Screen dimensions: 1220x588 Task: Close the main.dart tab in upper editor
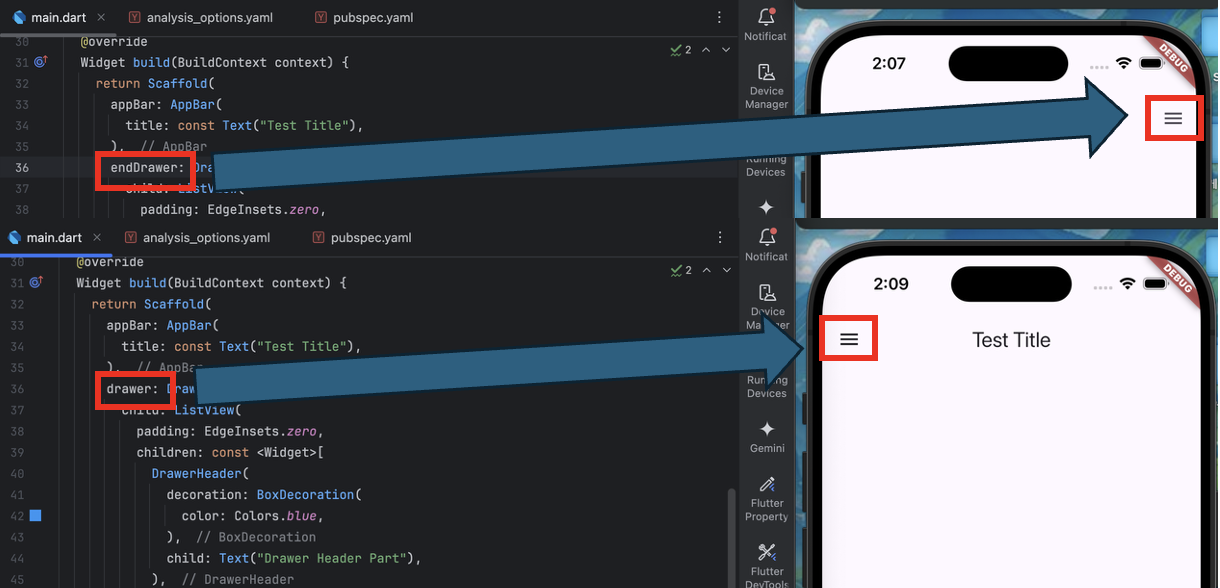tap(101, 18)
